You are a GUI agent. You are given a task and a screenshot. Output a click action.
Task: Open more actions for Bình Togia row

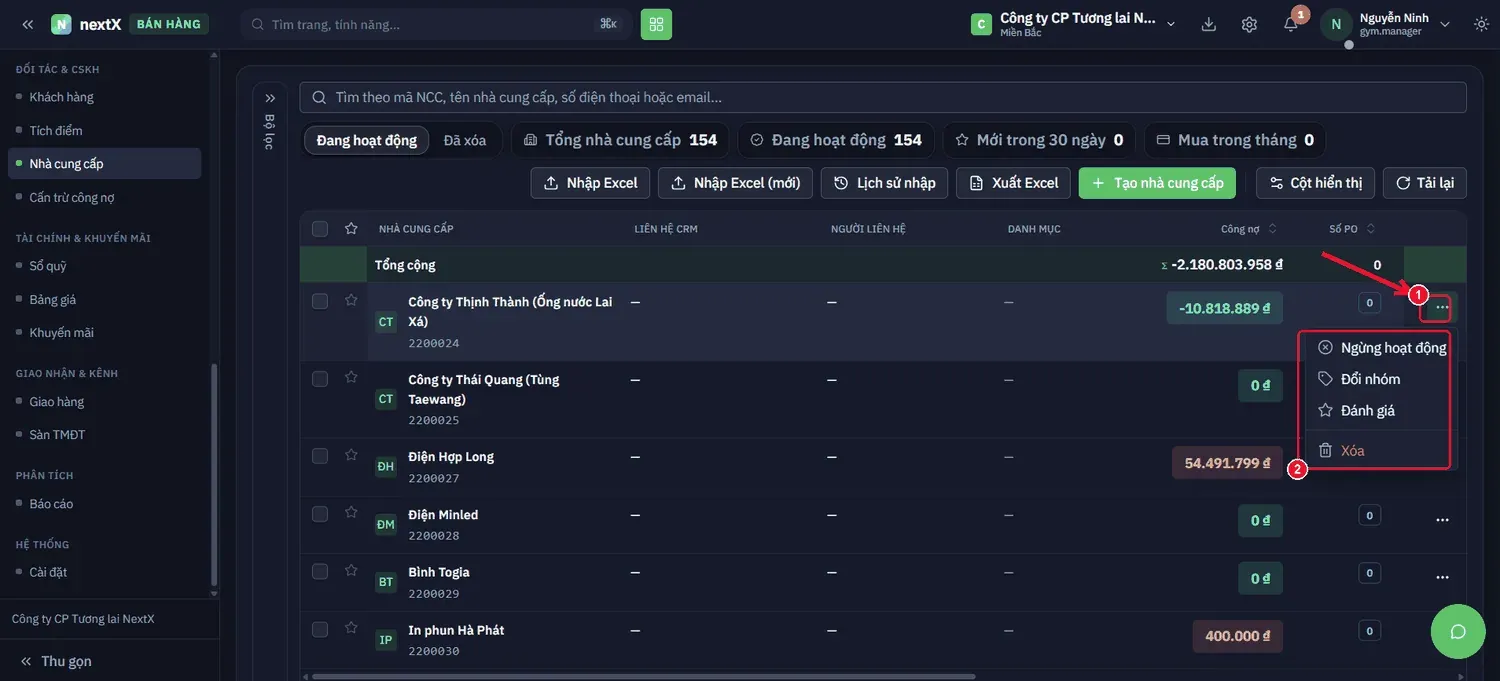[1442, 578]
